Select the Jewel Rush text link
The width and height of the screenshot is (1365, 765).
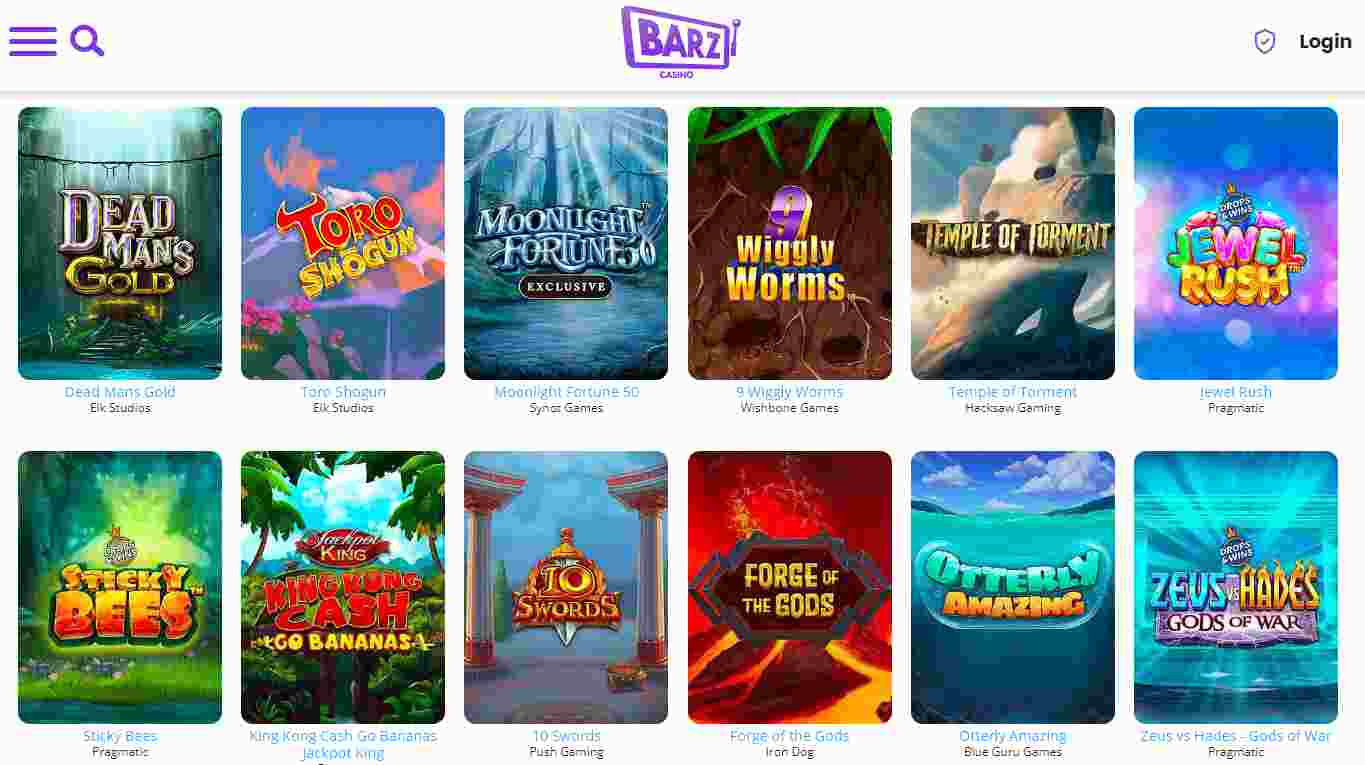(x=1236, y=392)
